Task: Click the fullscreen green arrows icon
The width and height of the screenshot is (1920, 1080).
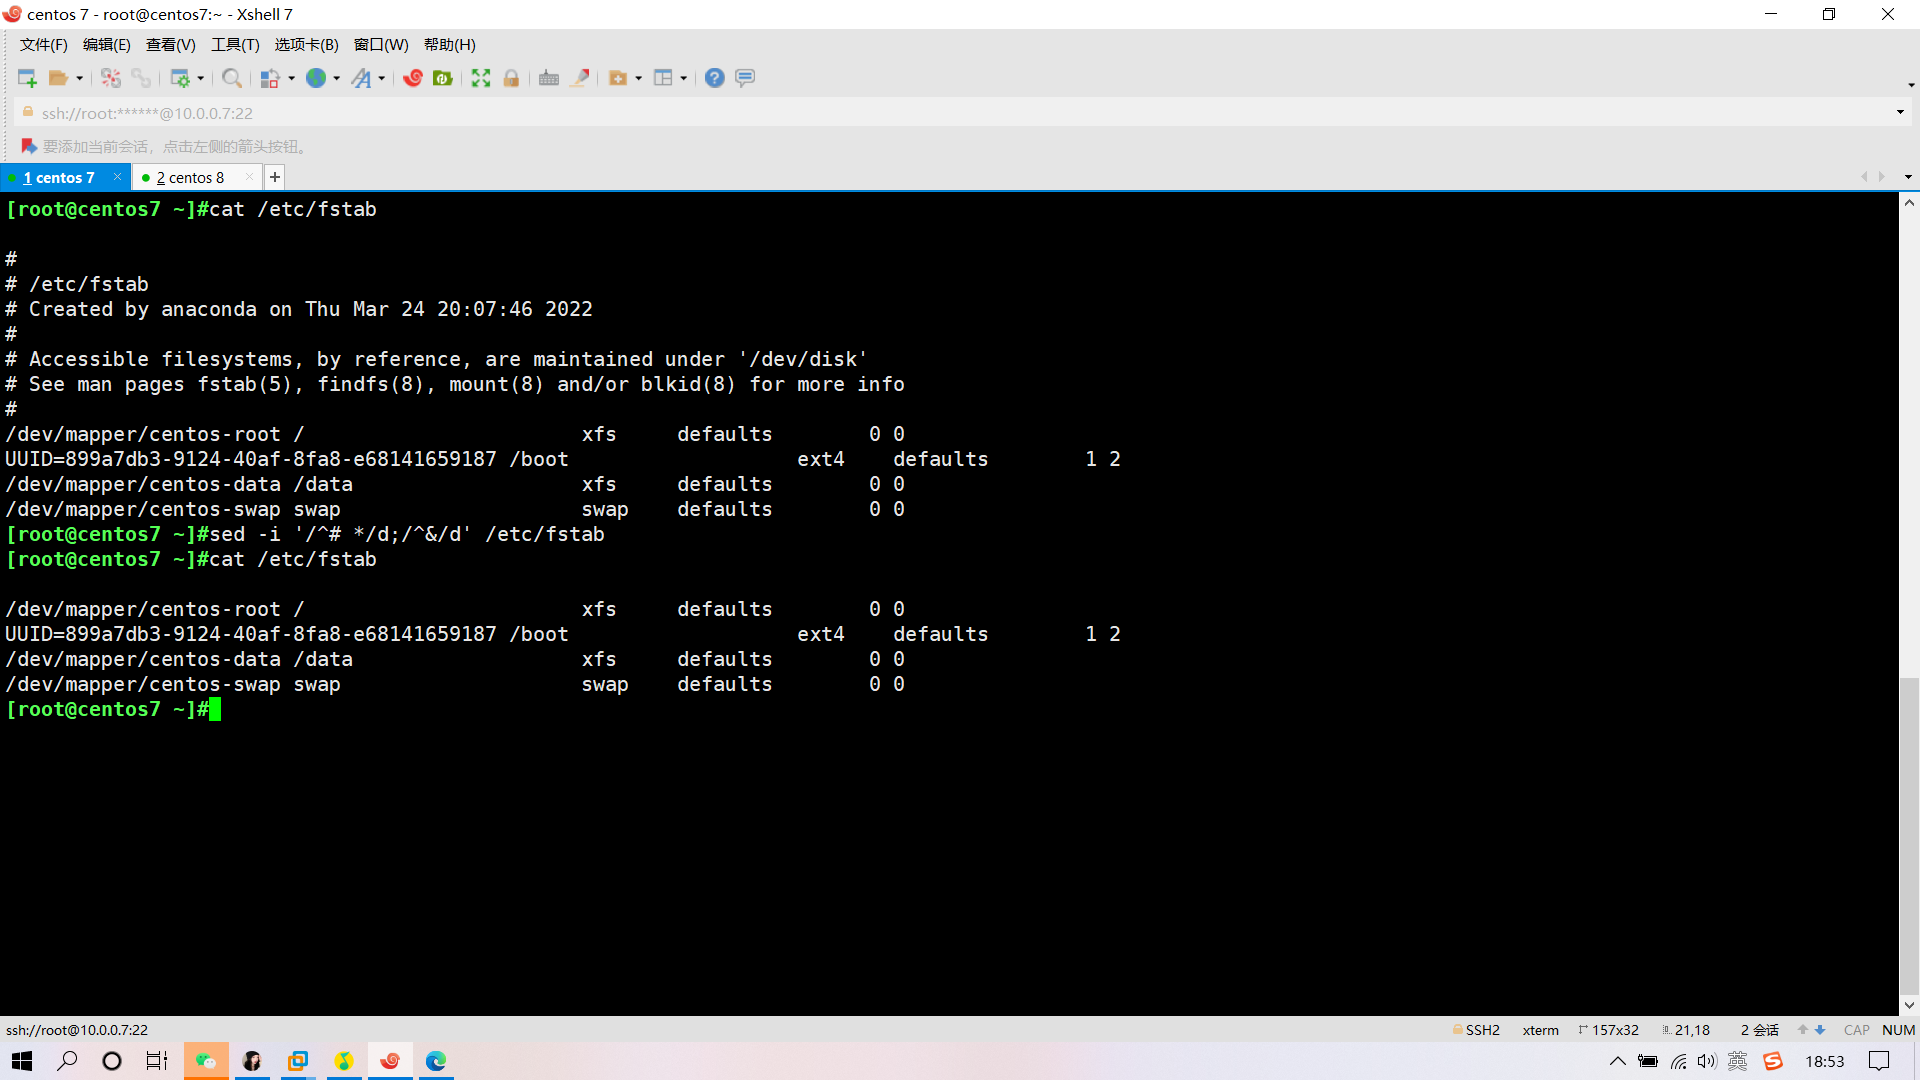Action: pos(481,78)
